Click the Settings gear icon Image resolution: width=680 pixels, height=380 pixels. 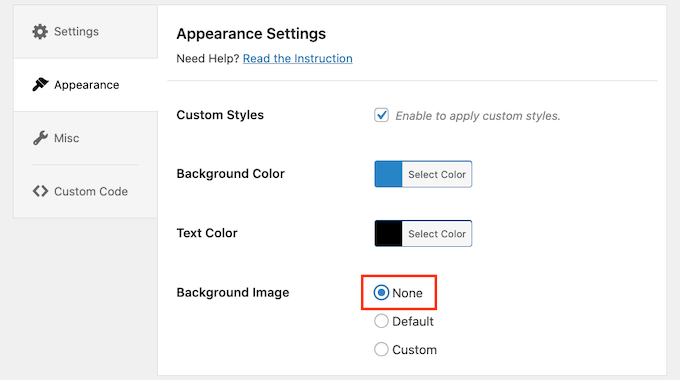[40, 32]
